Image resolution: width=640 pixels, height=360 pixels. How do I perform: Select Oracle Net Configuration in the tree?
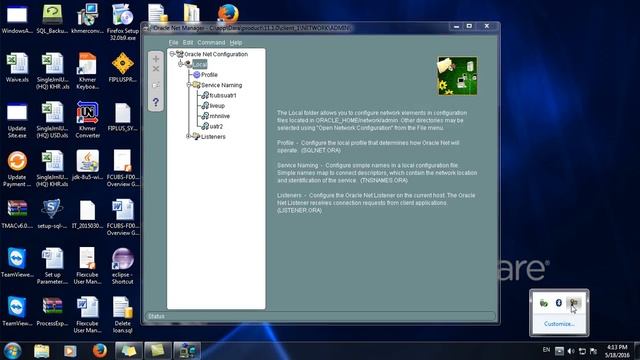216,54
